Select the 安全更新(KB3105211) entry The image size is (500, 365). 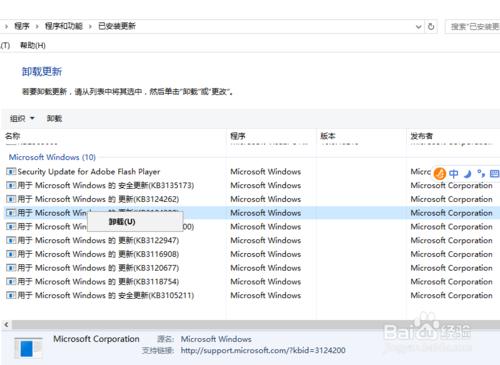(106, 295)
